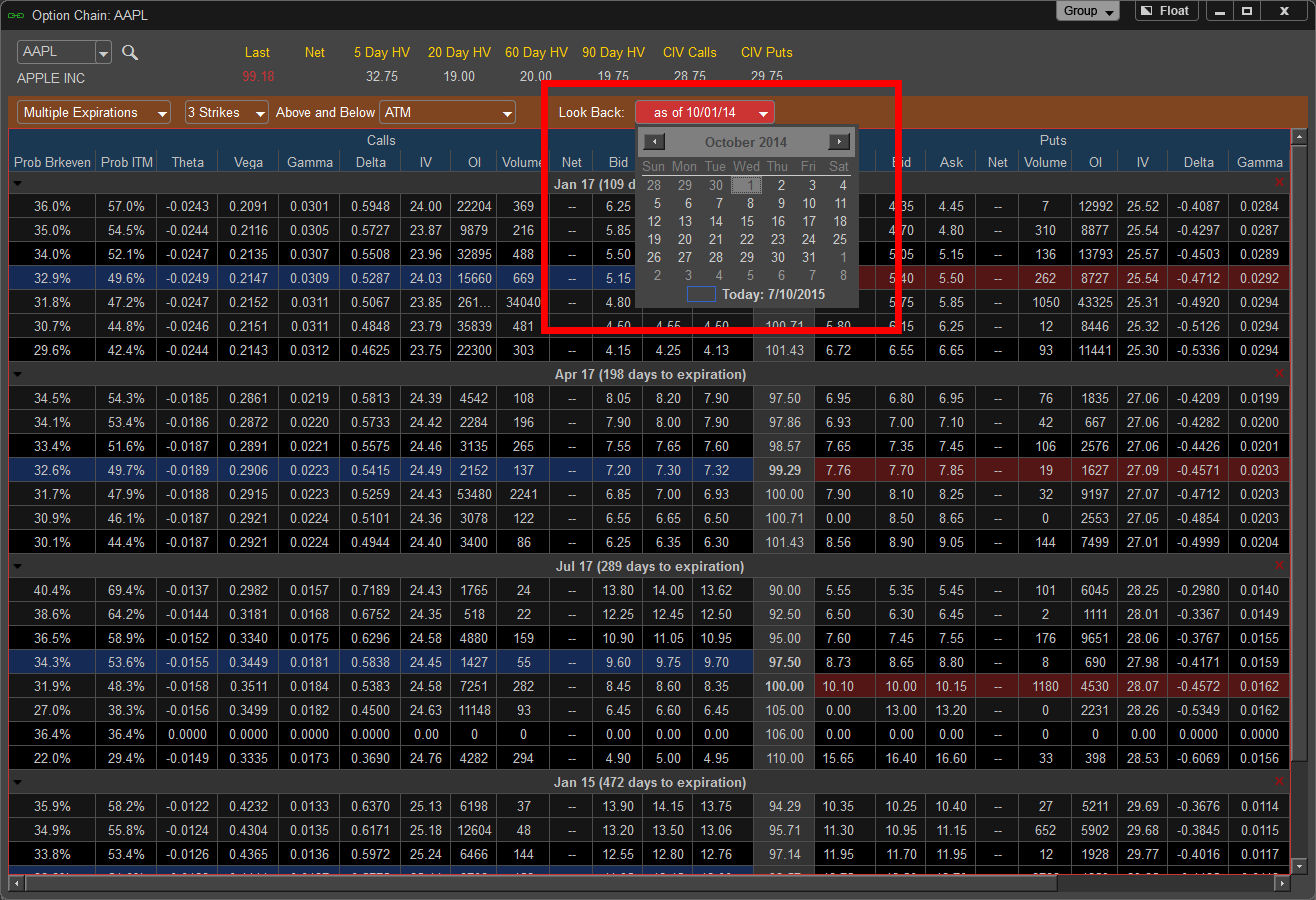Select October 31 in the calendar
The image size is (1316, 900).
pos(809,257)
